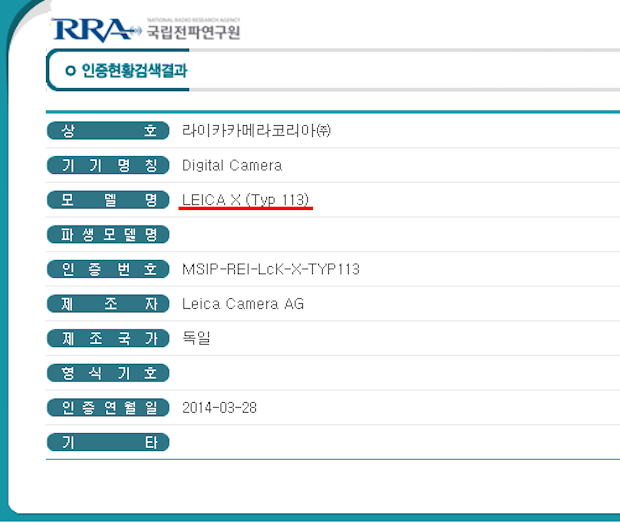The height and width of the screenshot is (523, 620).
Task: Click the Digital Camera device name value
Action: [232, 165]
